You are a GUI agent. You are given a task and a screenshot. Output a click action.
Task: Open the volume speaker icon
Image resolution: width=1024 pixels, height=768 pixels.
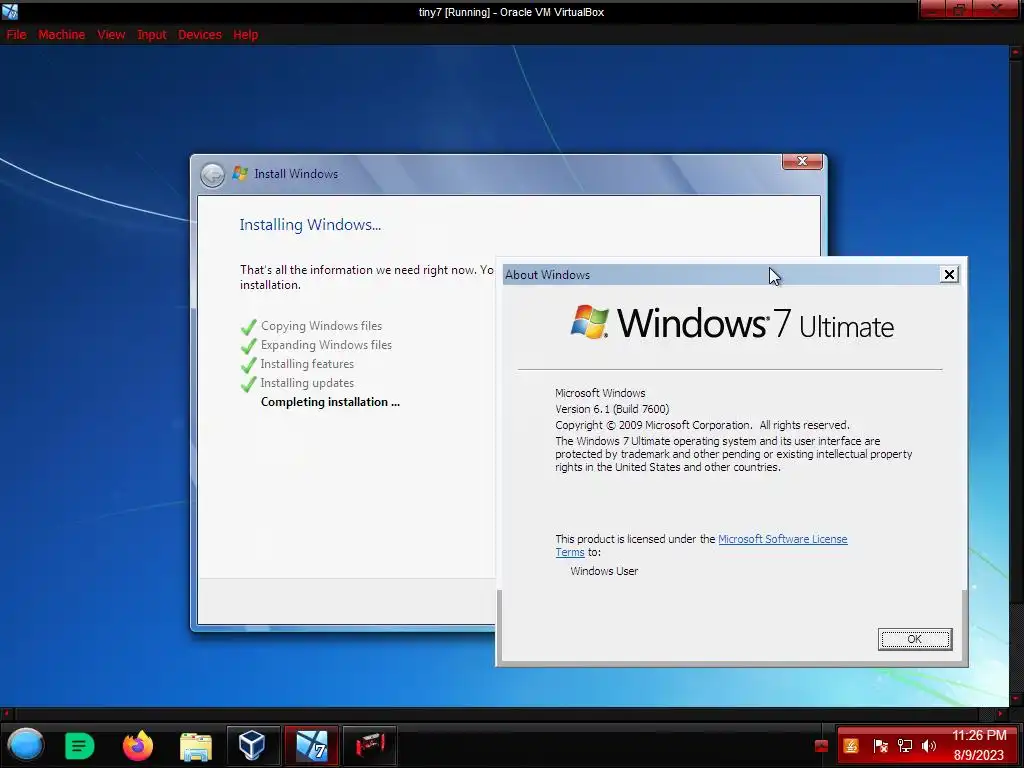[x=929, y=746]
